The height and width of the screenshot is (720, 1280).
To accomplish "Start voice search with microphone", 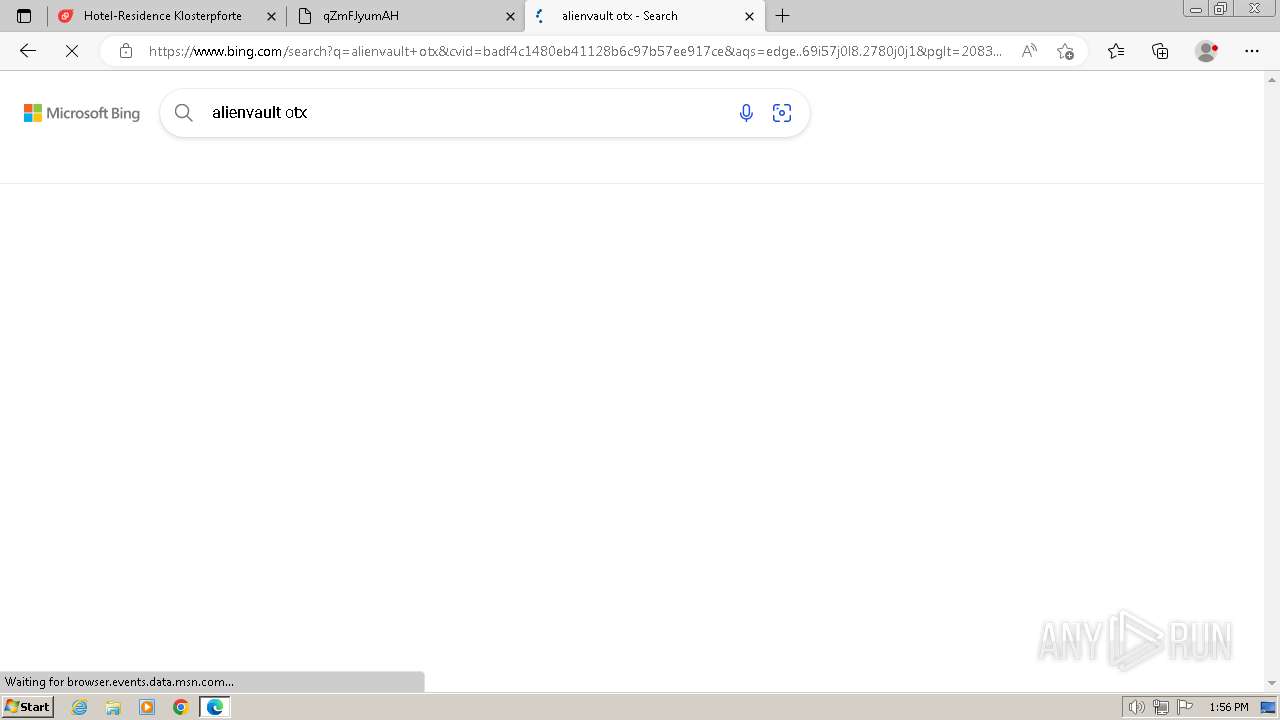I will (746, 113).
